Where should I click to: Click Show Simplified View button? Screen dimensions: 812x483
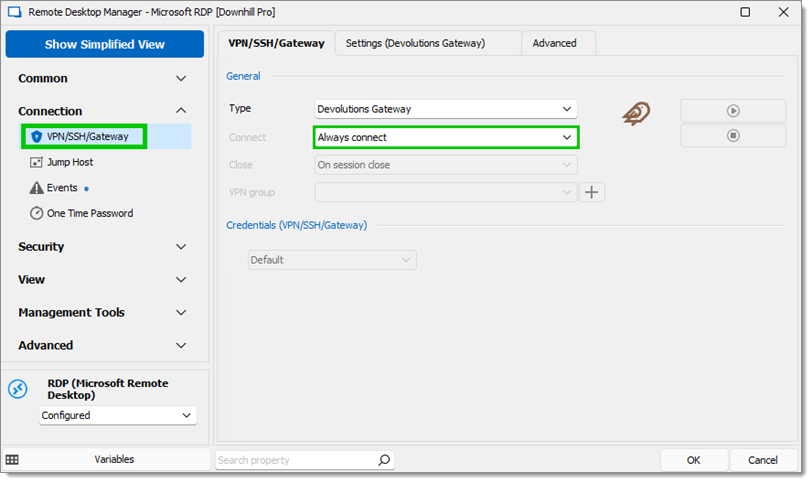click(105, 44)
